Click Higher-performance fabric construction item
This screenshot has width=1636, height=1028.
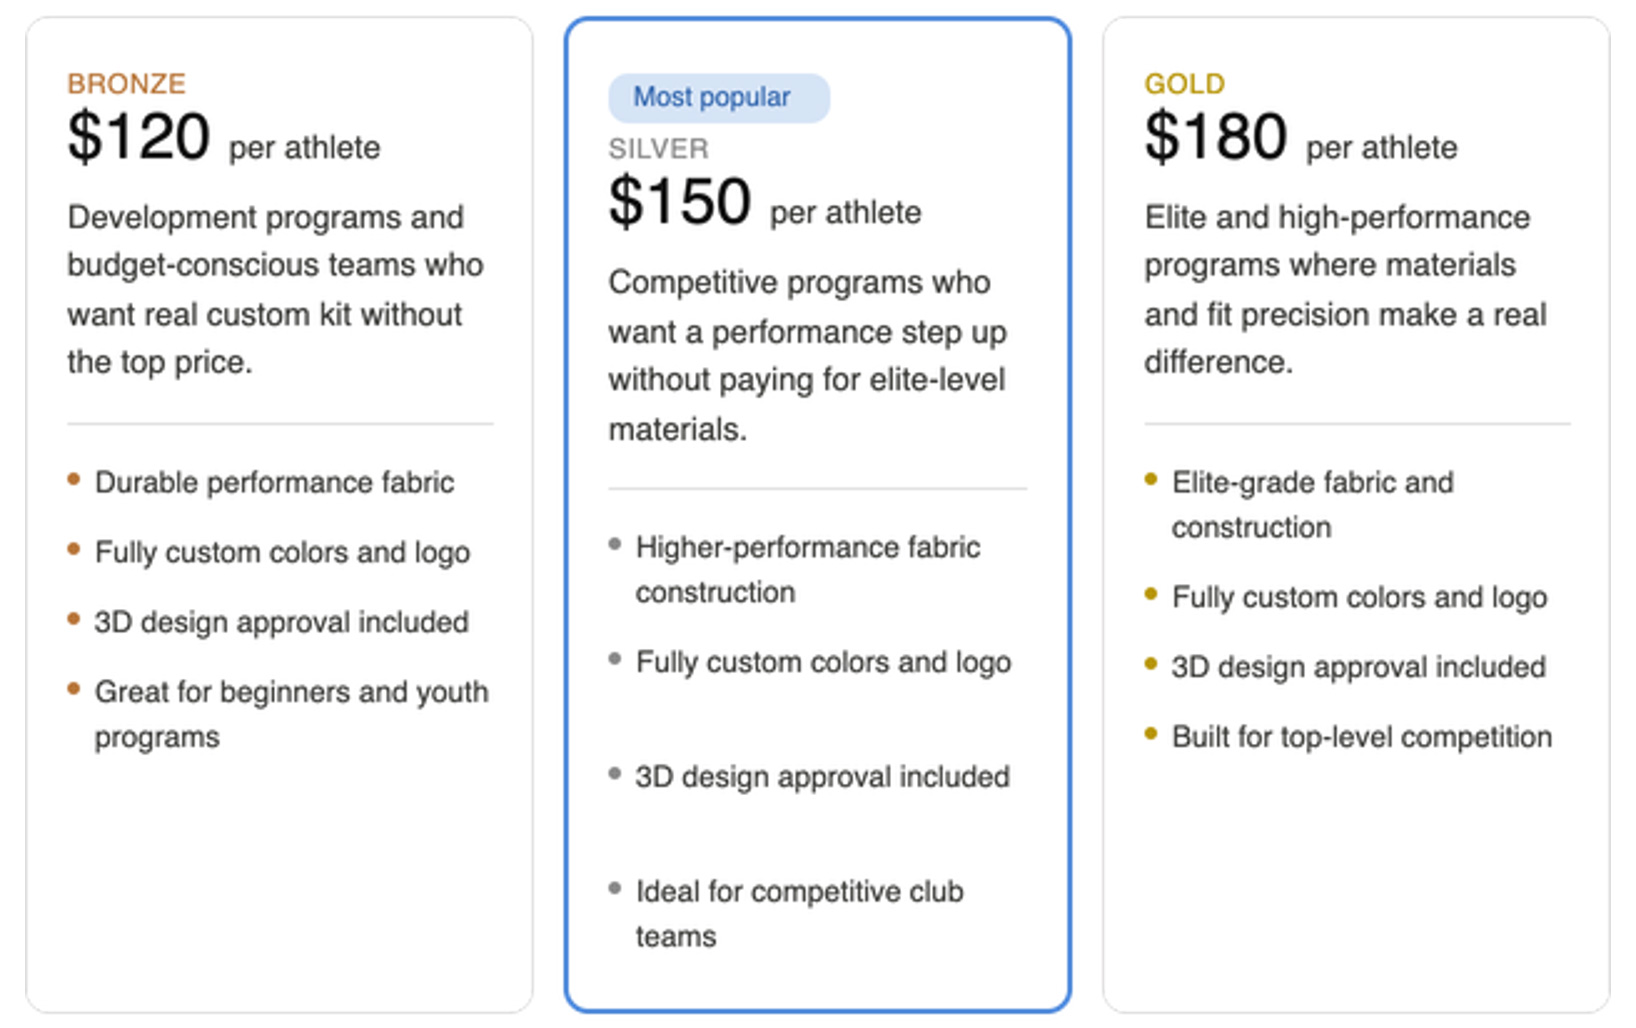click(808, 569)
